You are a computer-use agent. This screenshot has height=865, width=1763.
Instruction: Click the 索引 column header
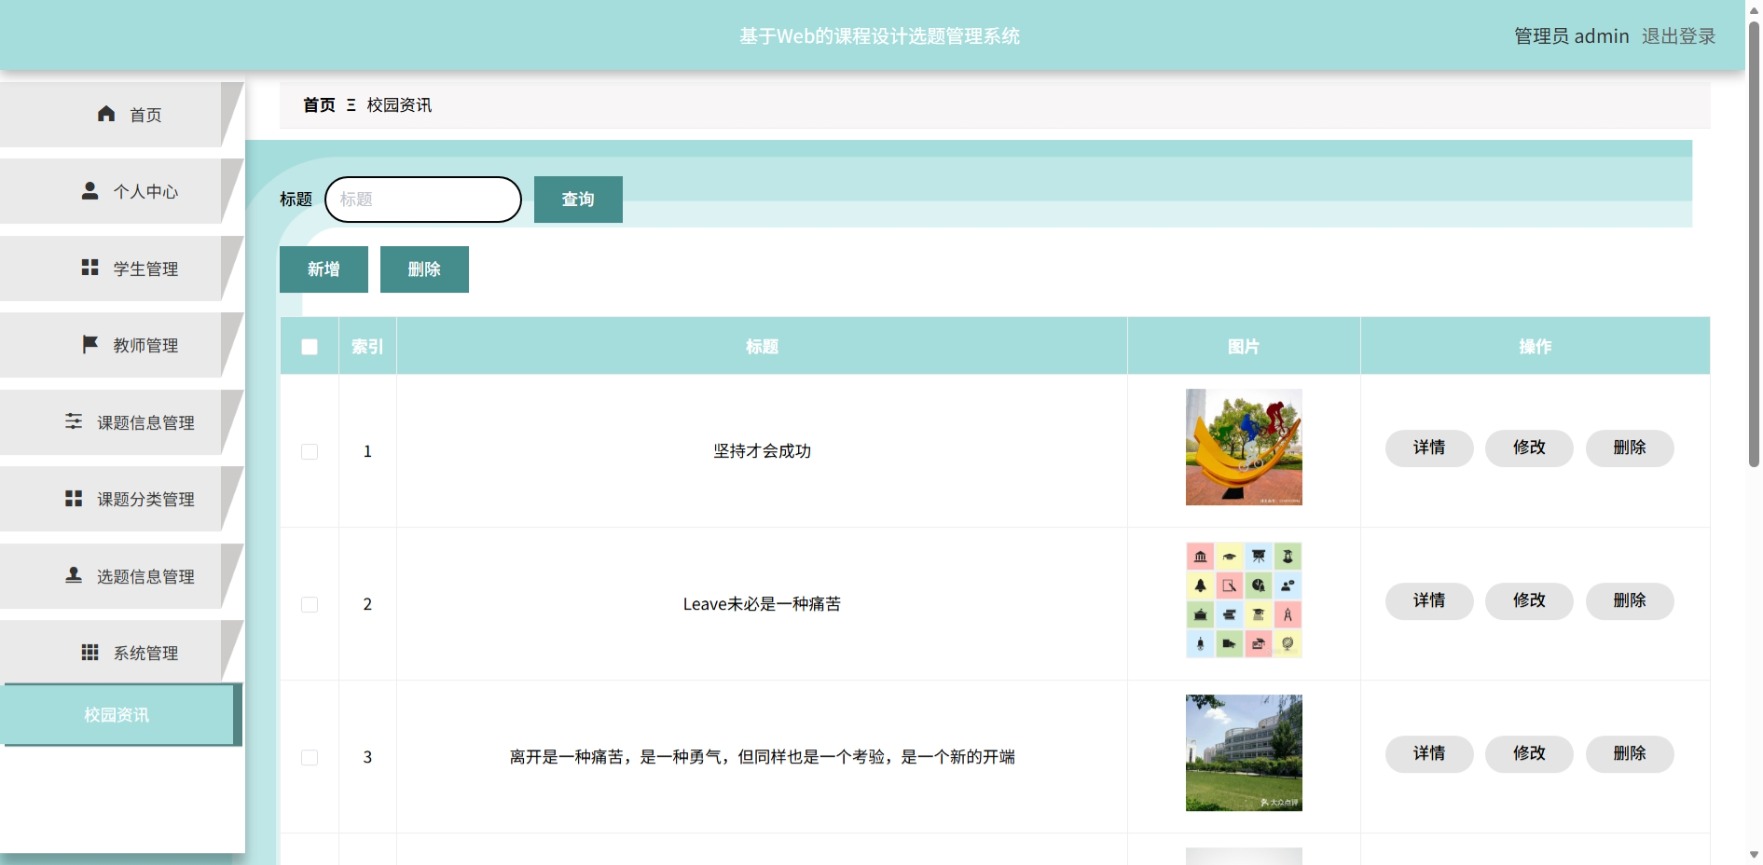tap(367, 347)
